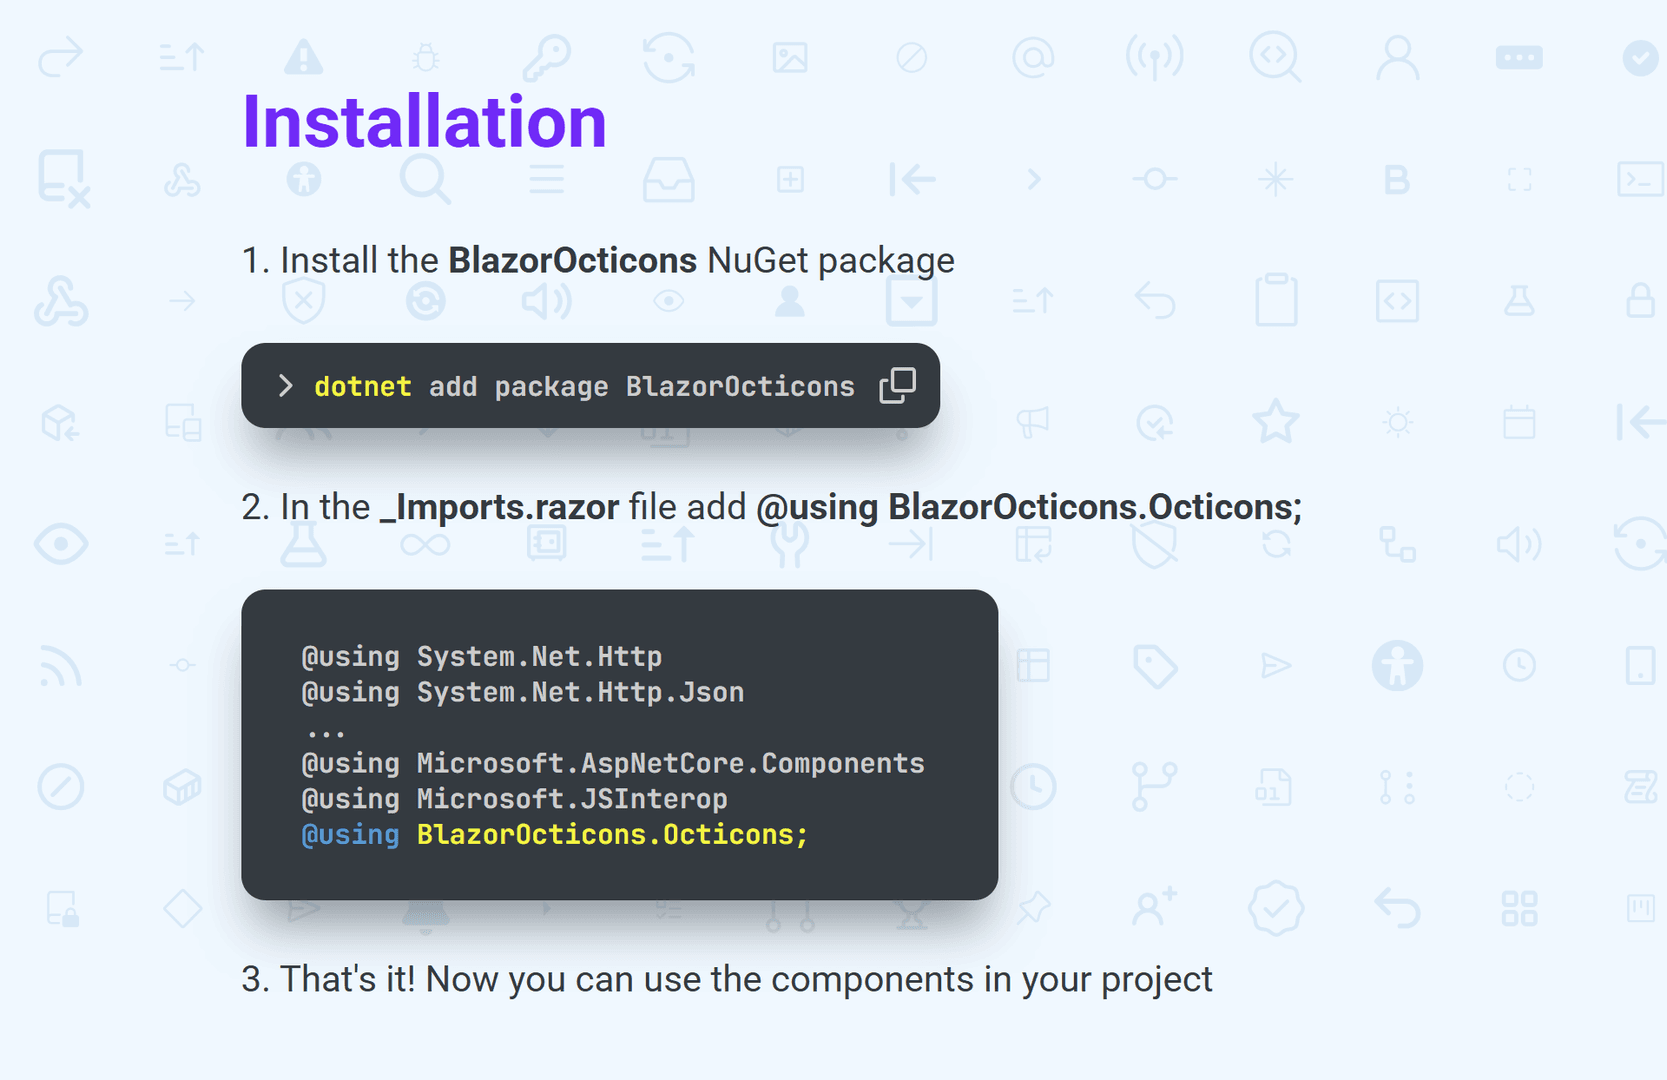
Task: Click the eye icon on the left edge
Action: point(62,544)
